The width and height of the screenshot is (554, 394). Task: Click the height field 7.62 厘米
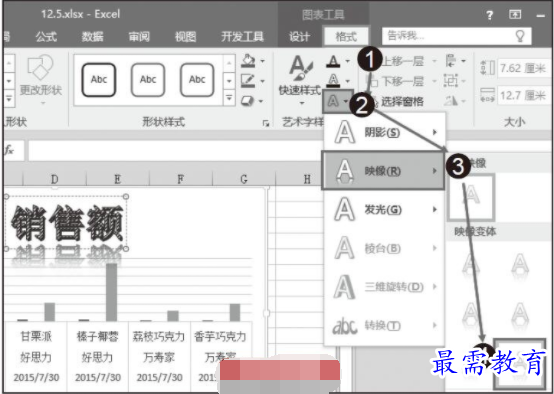524,68
